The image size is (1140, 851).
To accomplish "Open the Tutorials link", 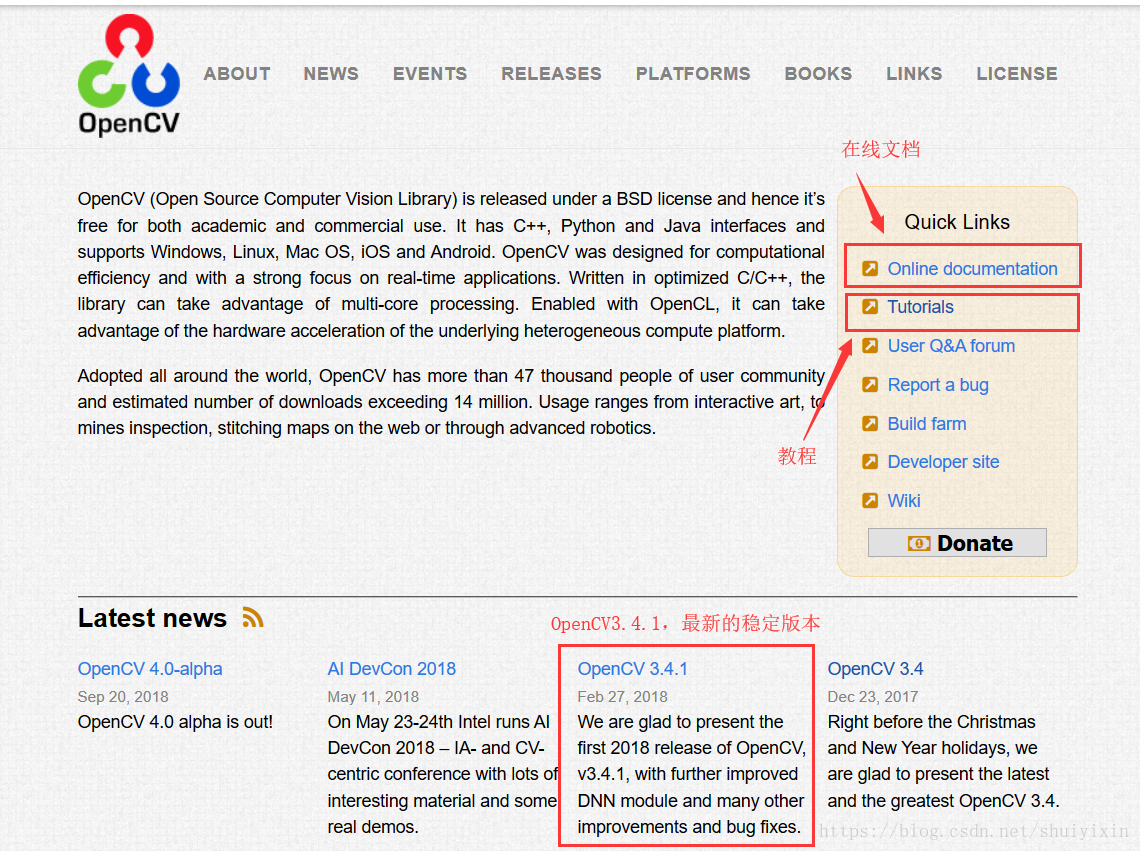I will pos(920,306).
